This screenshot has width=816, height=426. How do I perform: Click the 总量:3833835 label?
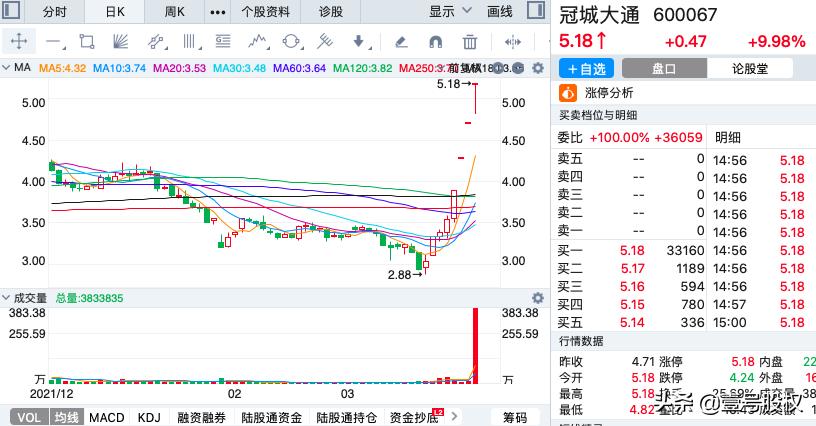[90, 299]
